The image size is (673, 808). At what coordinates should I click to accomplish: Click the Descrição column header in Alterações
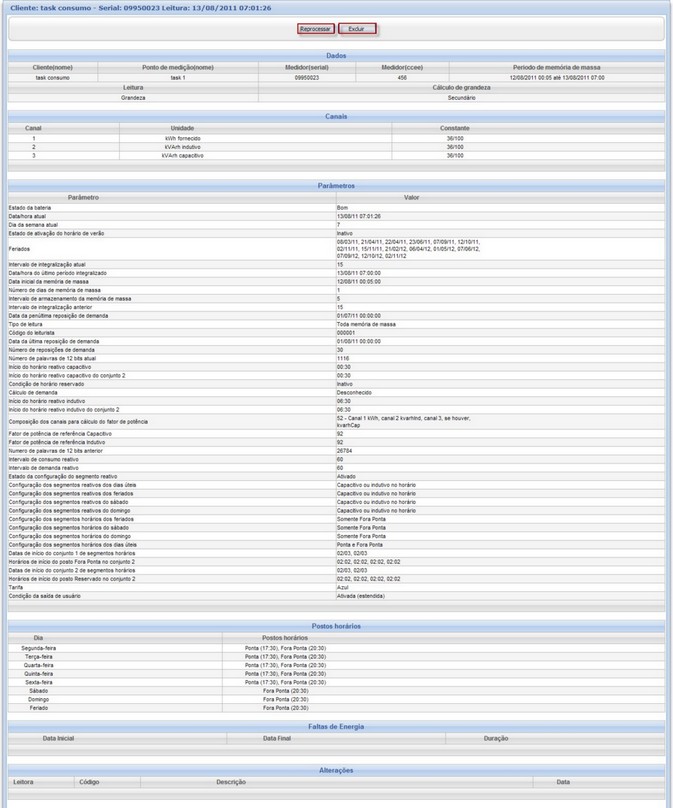[231, 781]
